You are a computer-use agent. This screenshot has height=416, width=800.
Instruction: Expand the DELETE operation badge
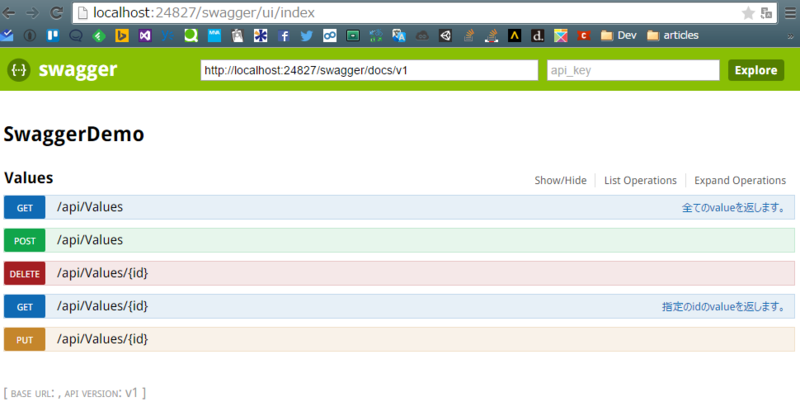[24, 274]
